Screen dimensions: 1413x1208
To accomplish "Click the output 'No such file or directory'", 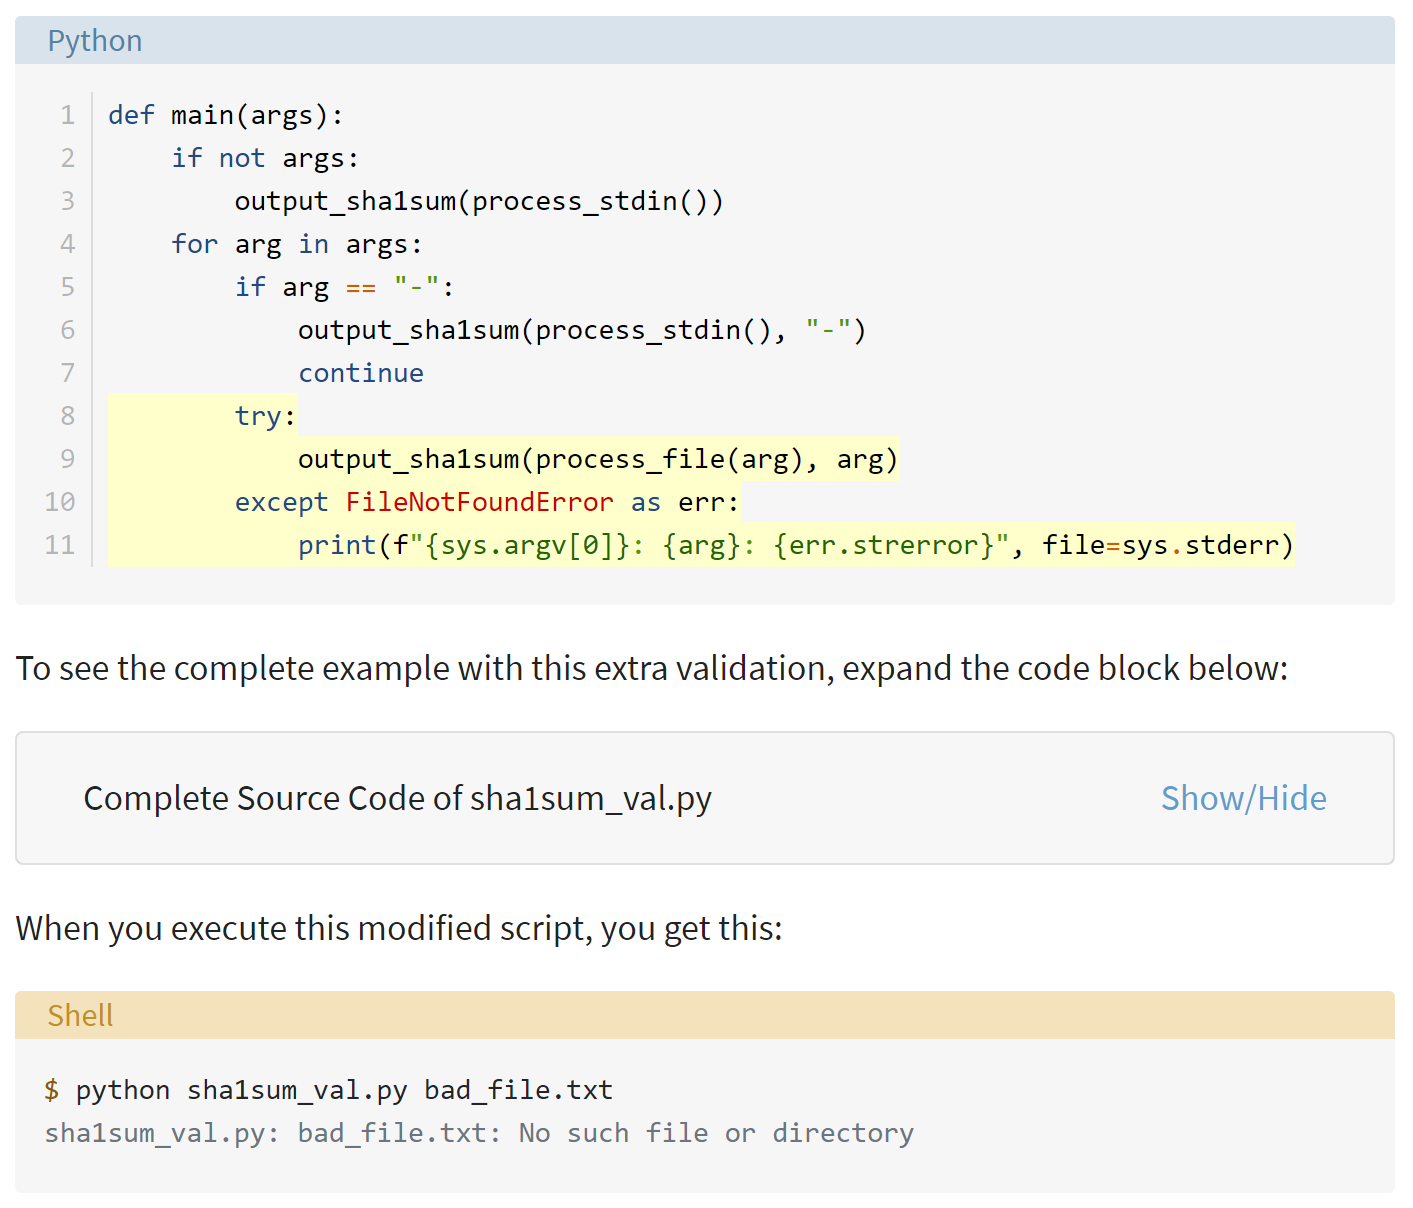I will pos(716,1133).
